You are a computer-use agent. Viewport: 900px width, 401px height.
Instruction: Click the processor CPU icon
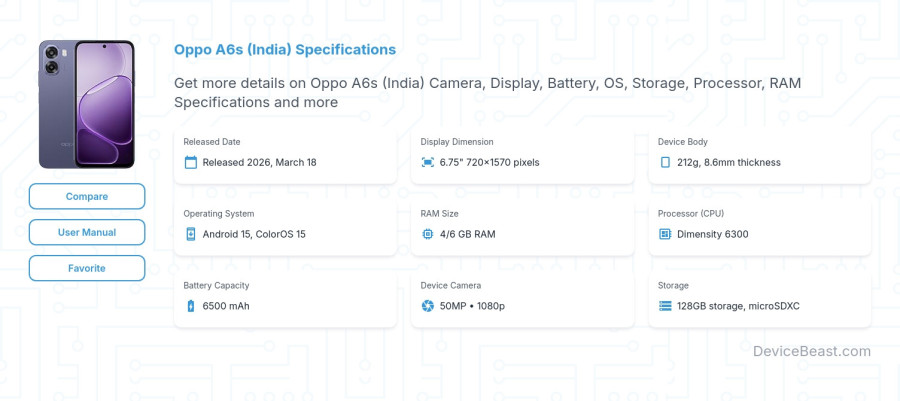665,234
